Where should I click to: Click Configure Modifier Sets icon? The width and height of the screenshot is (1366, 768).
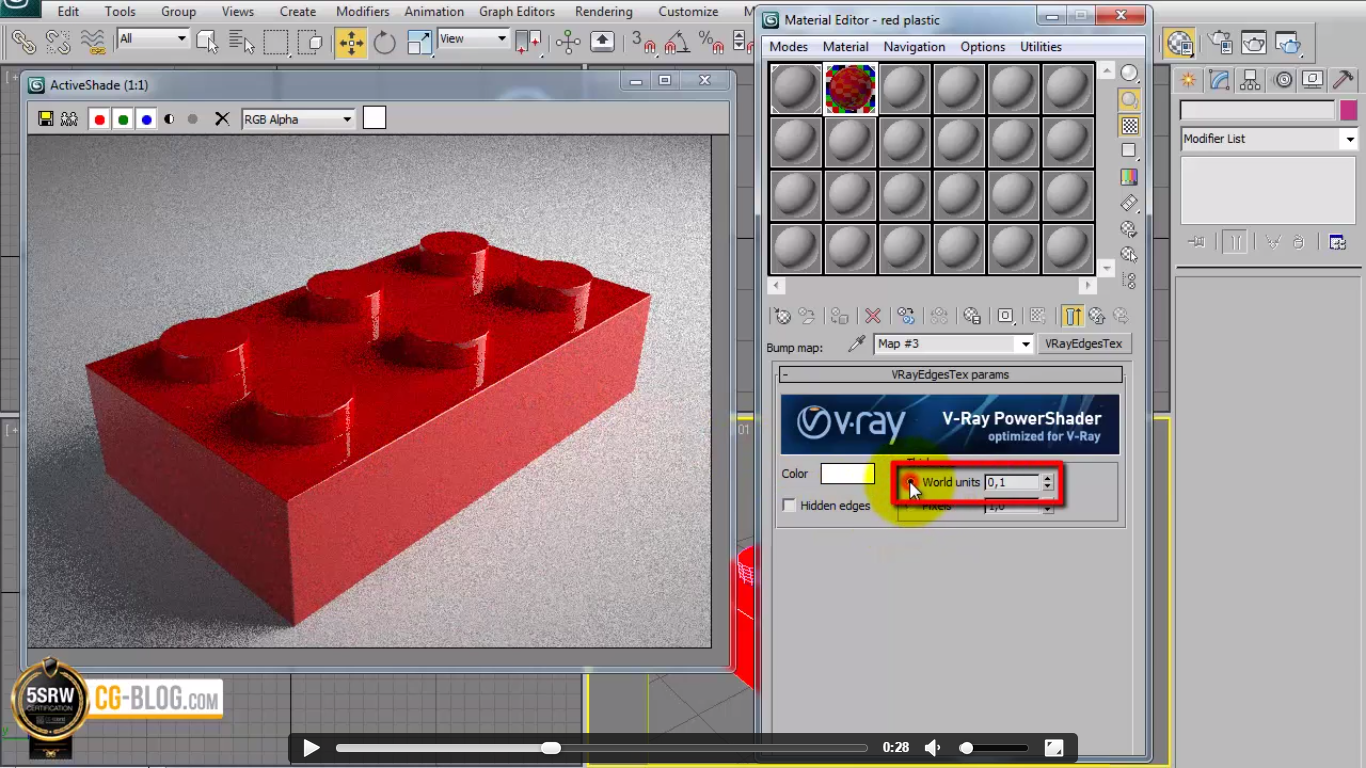[1337, 242]
